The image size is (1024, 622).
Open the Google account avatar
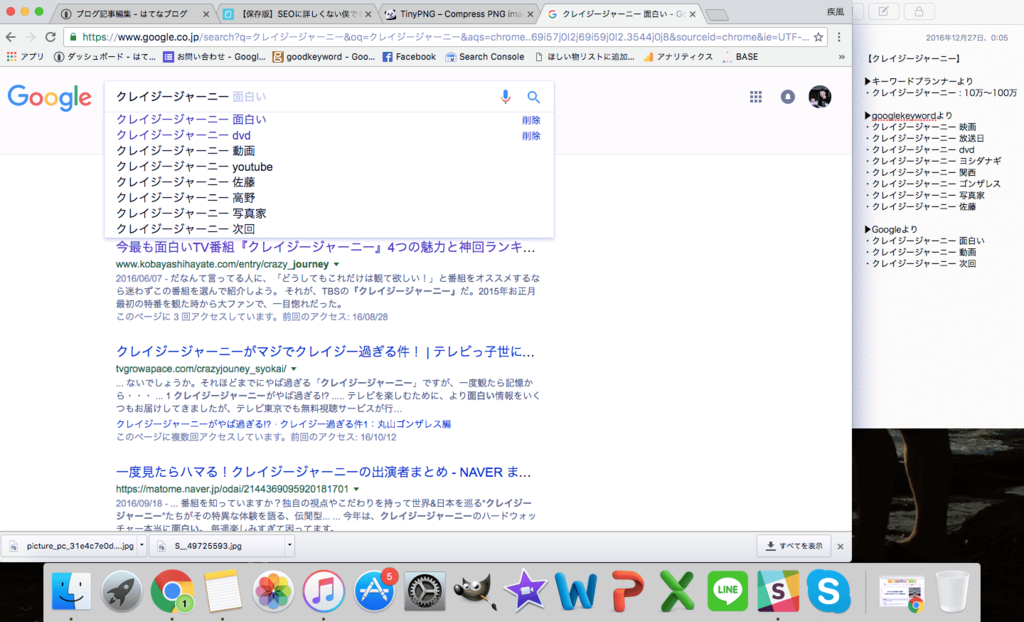coord(820,97)
